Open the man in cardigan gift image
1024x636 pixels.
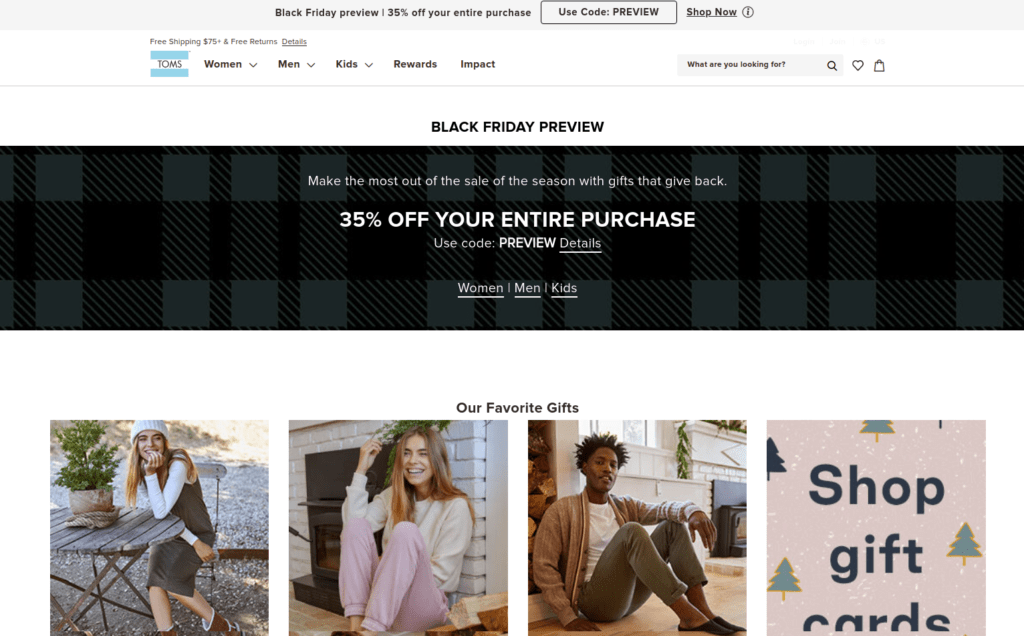[x=637, y=528]
